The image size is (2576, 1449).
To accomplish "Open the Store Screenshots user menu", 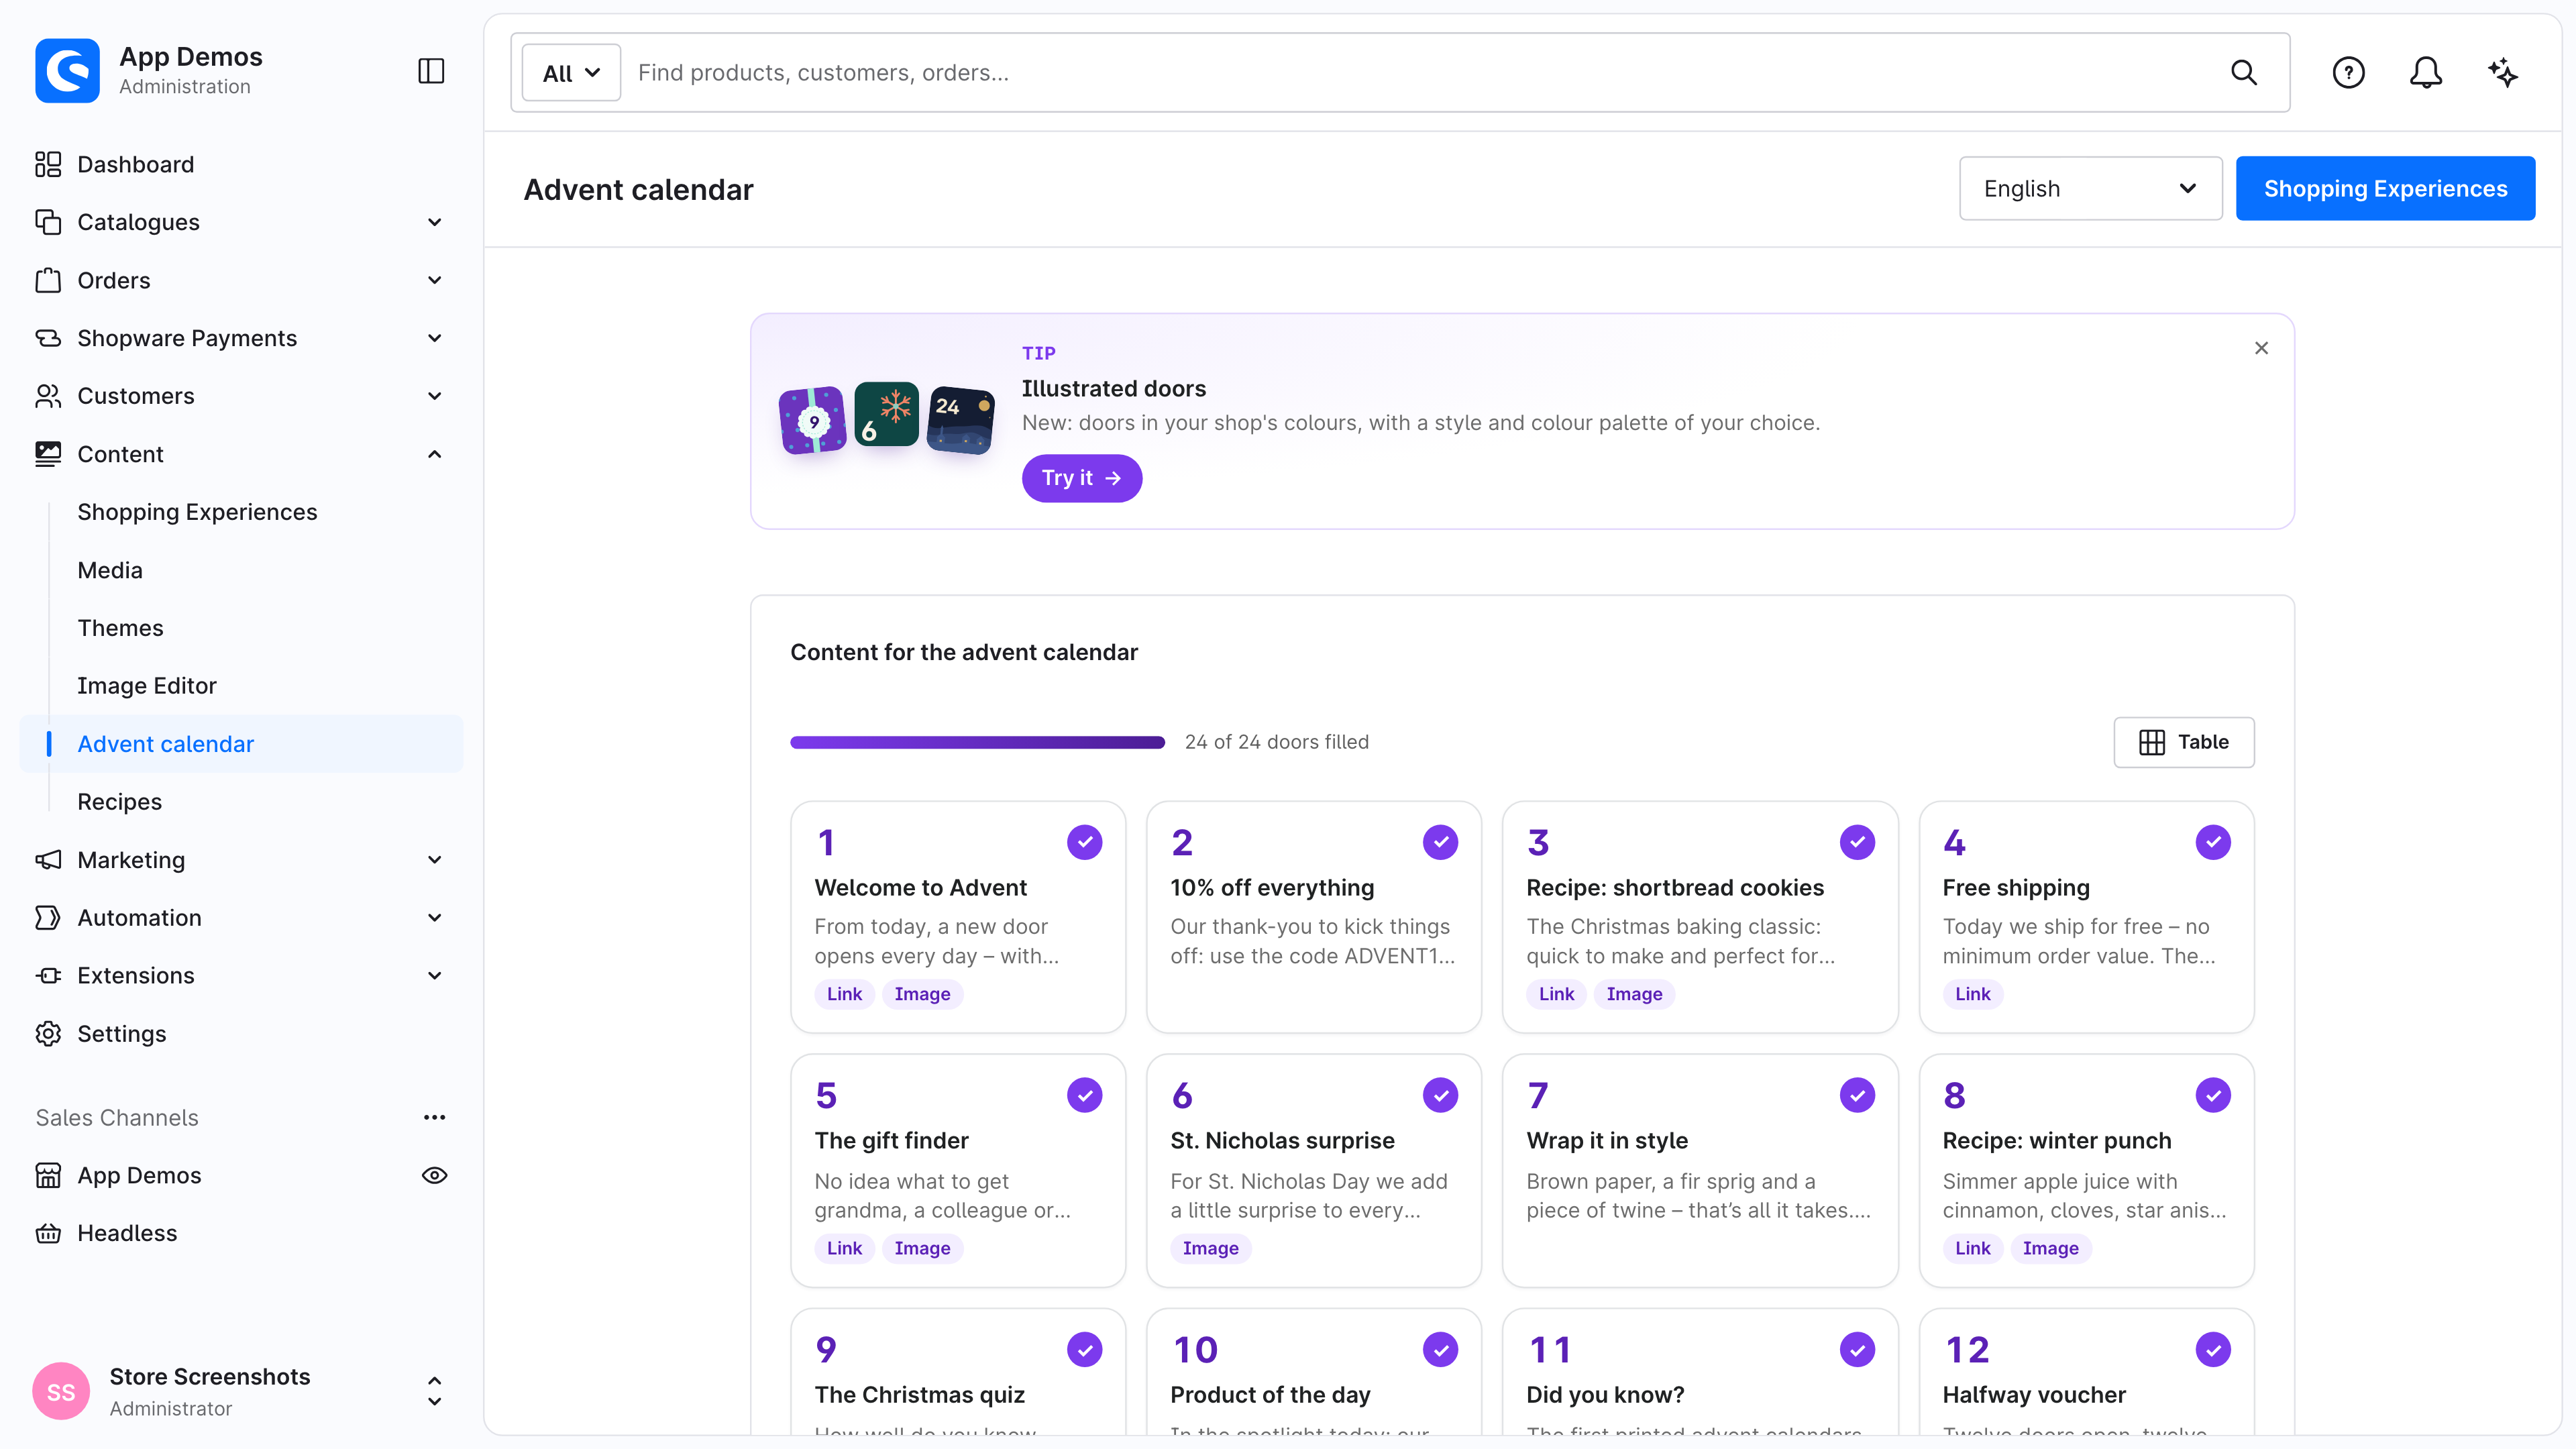I will pos(241,1391).
